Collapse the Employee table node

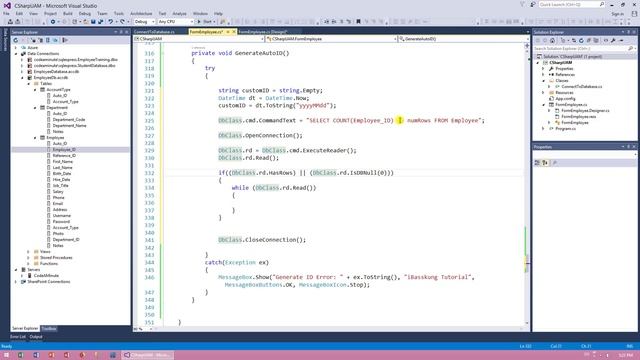point(35,138)
